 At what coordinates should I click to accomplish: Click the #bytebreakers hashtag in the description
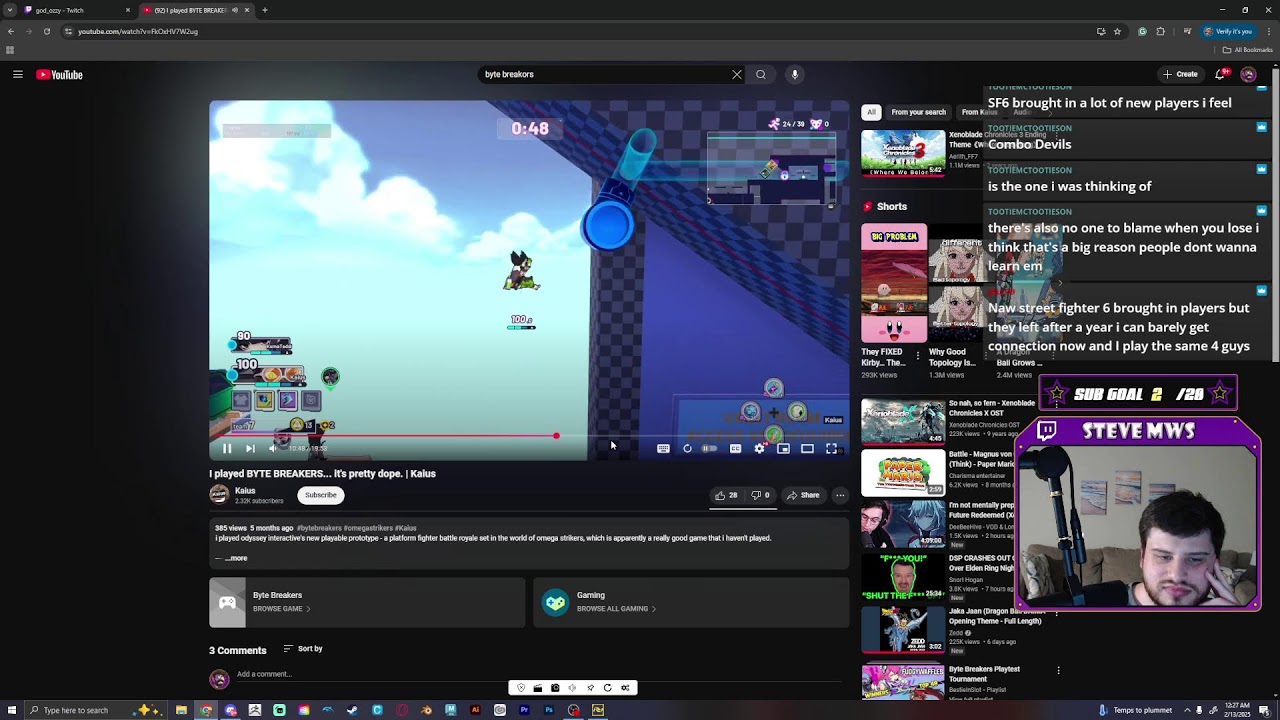coord(319,528)
